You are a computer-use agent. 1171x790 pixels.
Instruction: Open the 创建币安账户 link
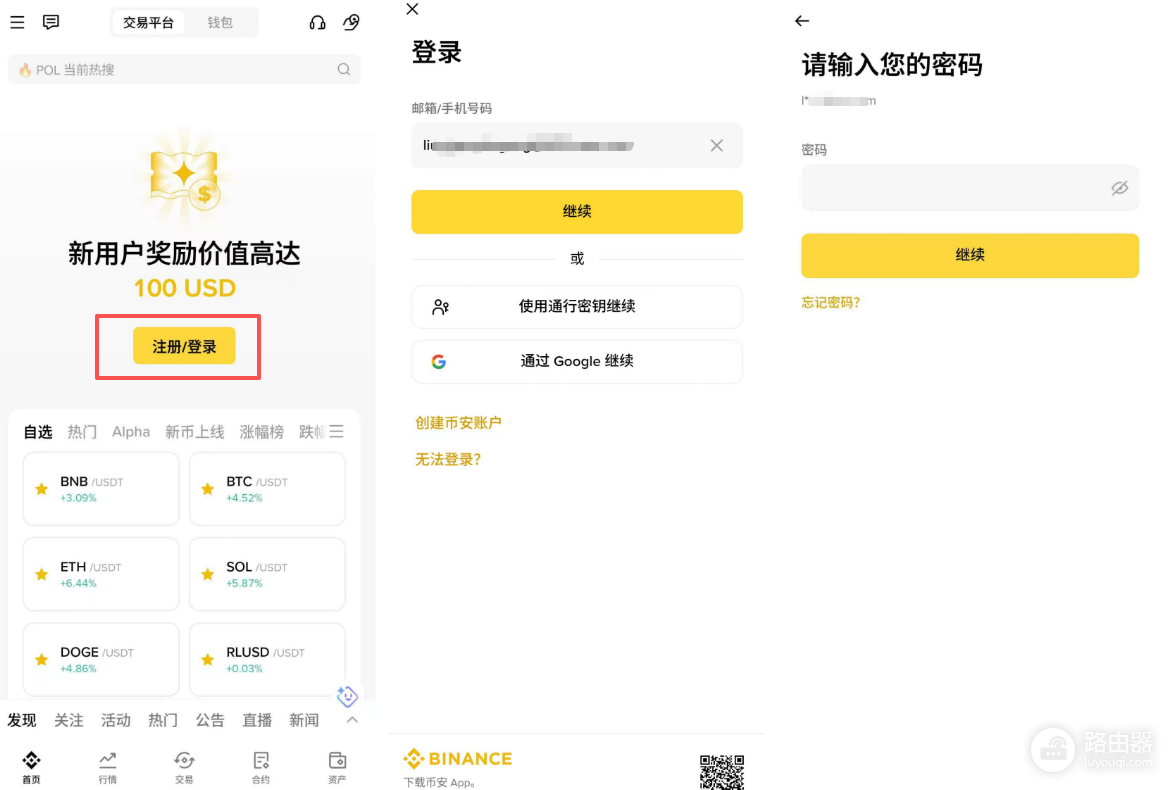click(458, 423)
